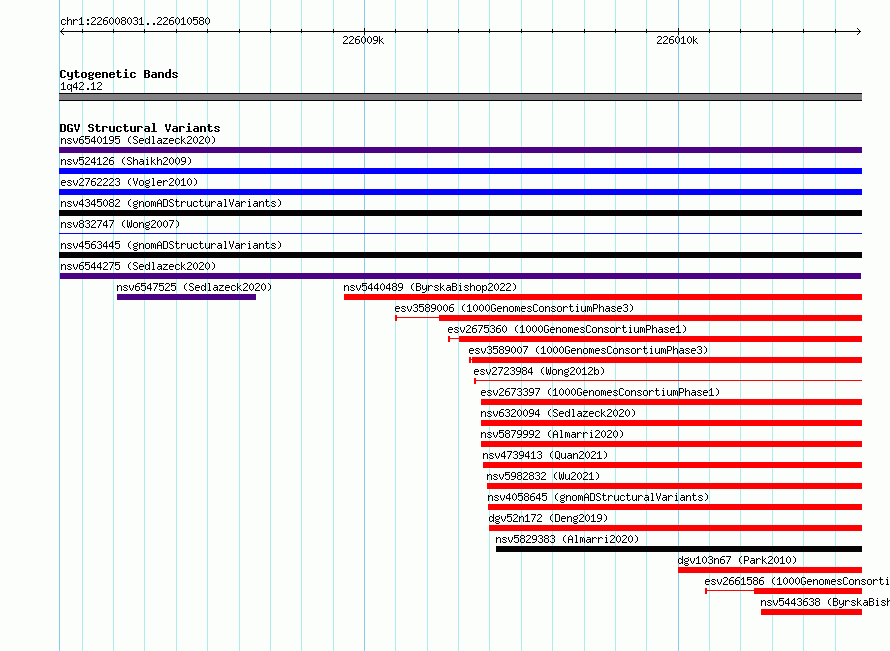This screenshot has height=651, width=890.
Task: Click the black bar under nsv5829383
Action: 679,549
